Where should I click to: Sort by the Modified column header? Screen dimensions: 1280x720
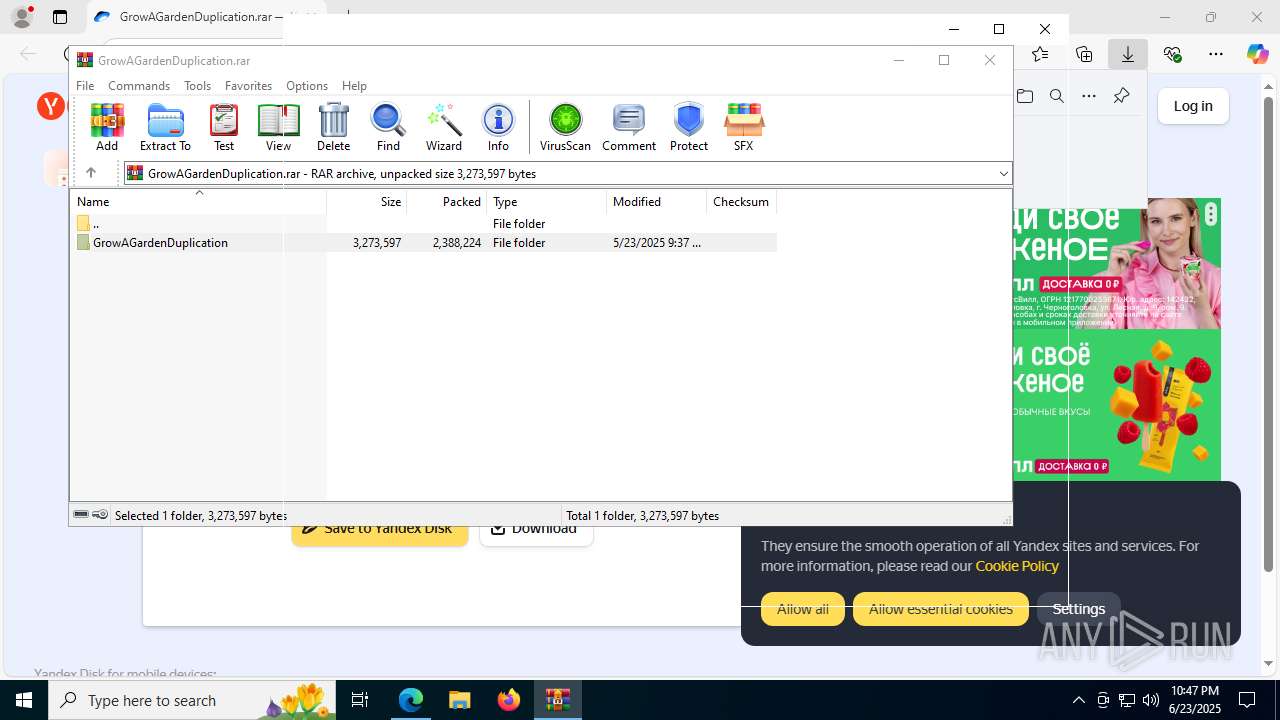pos(657,202)
